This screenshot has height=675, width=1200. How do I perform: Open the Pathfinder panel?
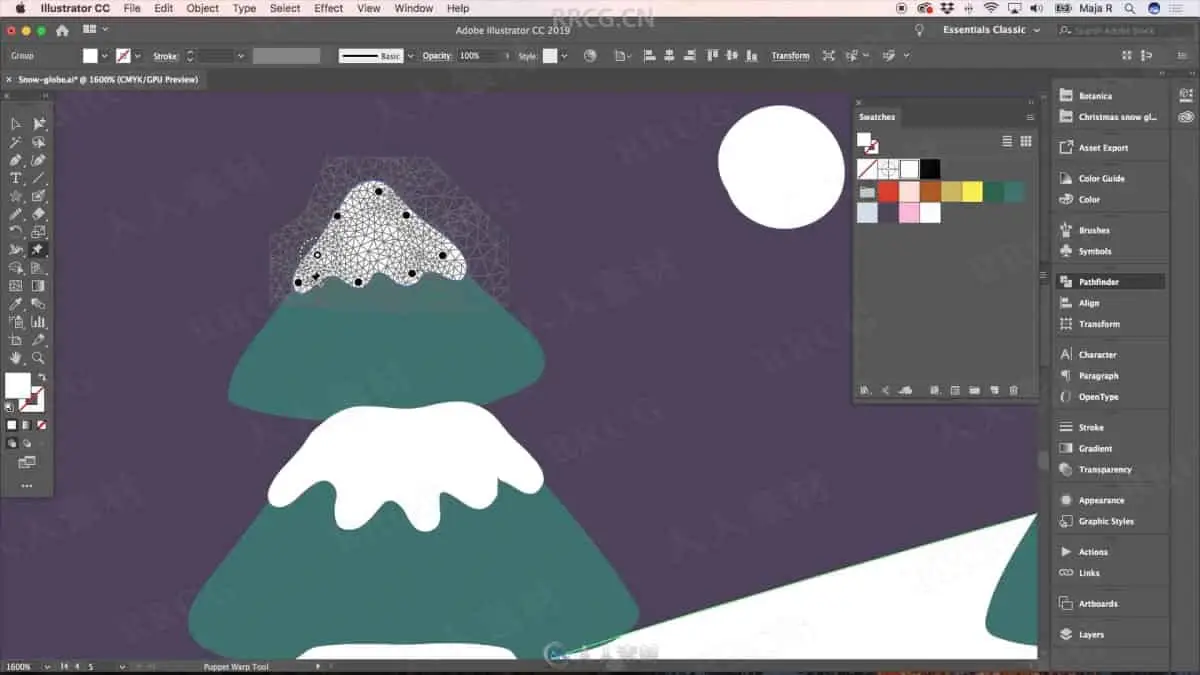coord(1110,282)
